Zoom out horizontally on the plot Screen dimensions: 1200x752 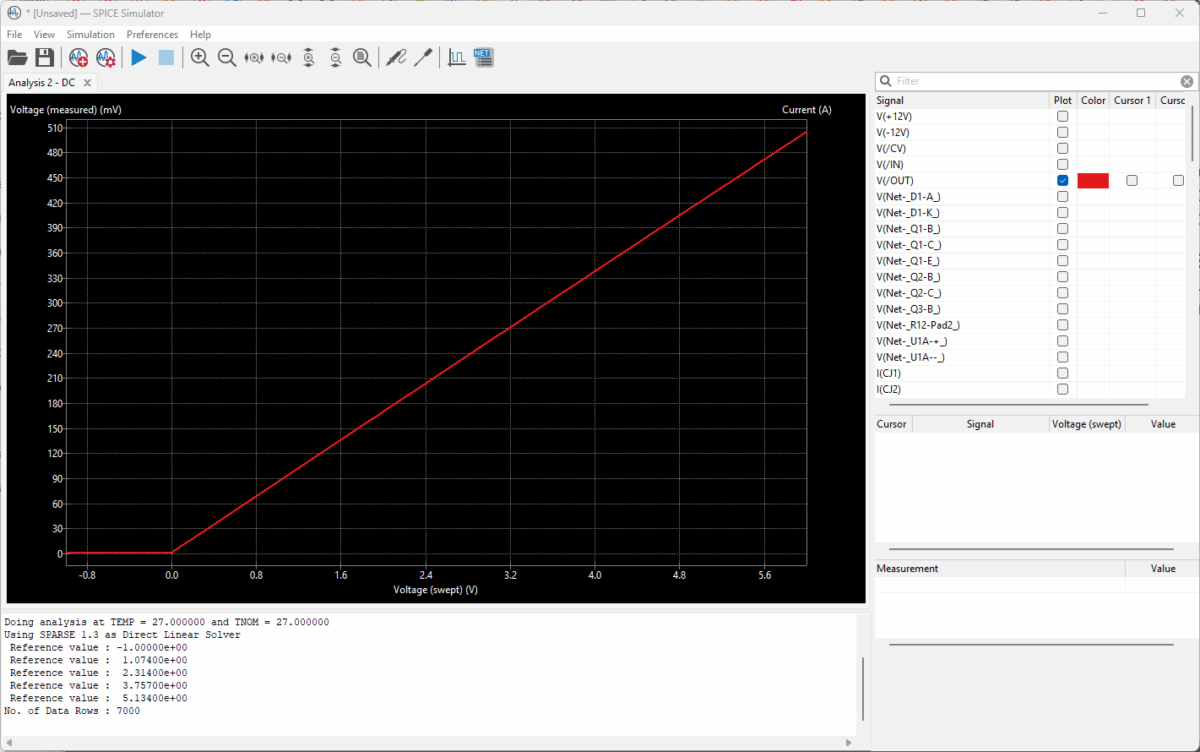coord(281,58)
